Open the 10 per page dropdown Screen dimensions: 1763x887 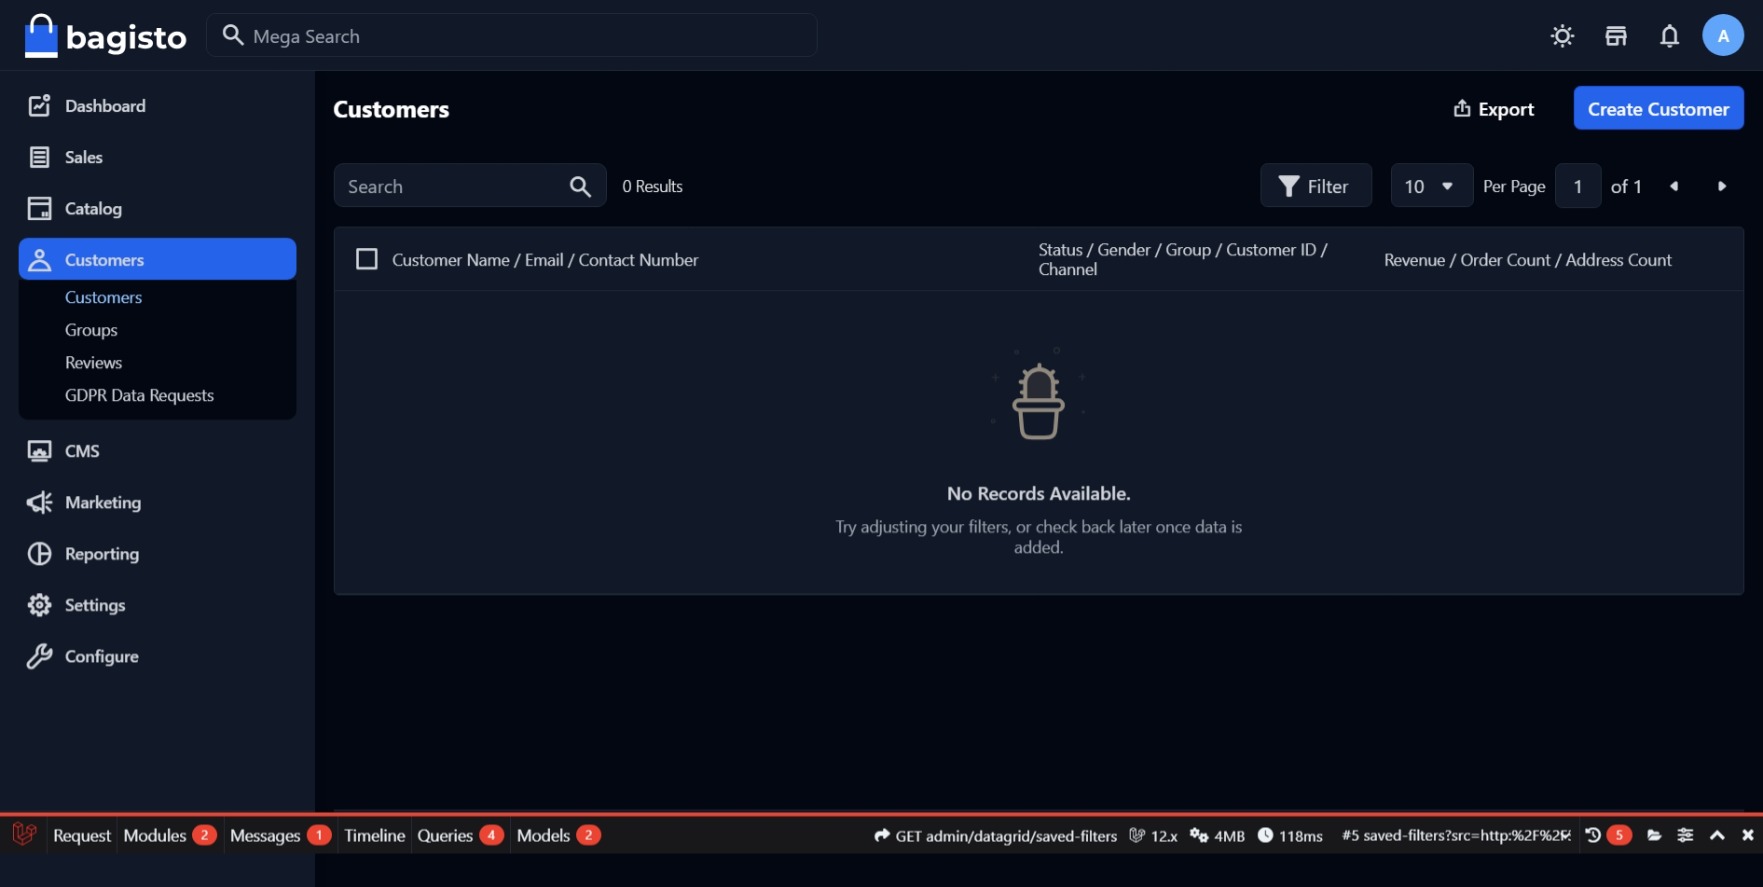click(1431, 186)
